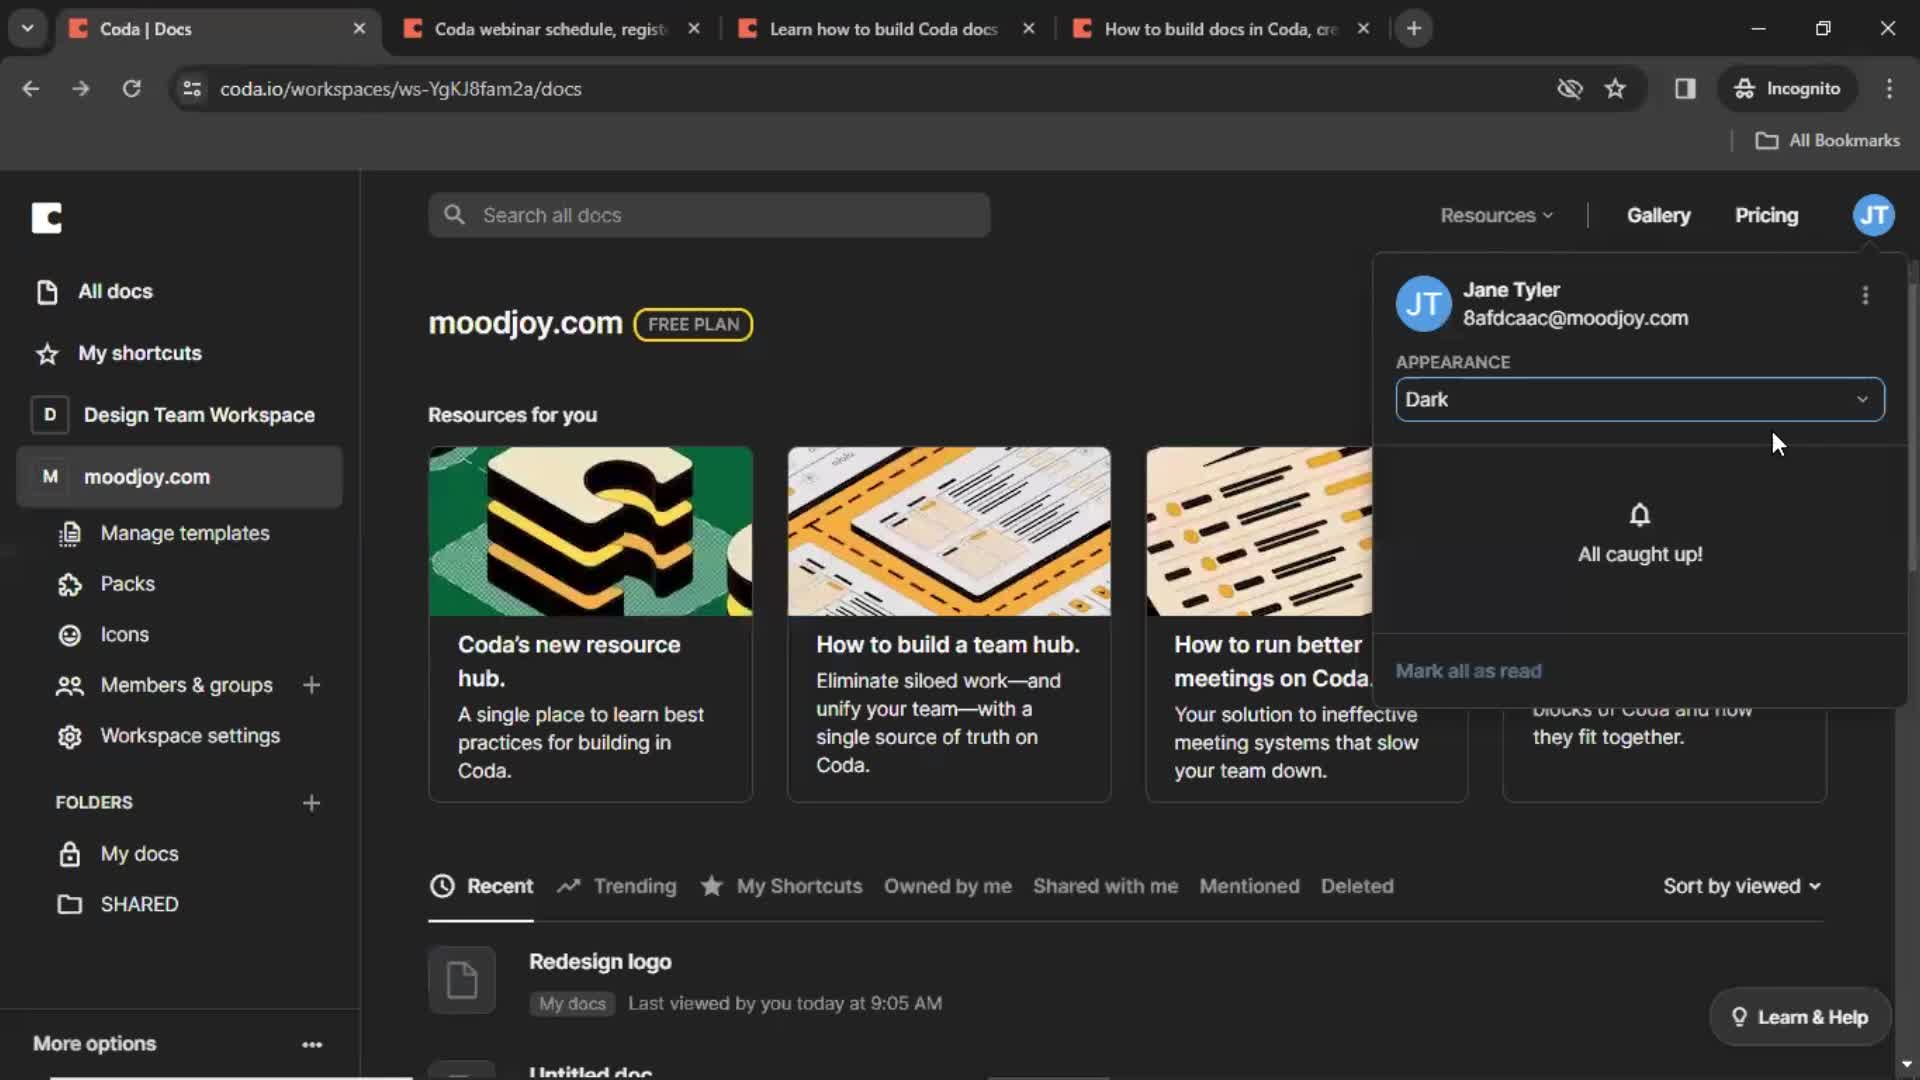Open the Redesign logo doc
The image size is (1920, 1080).
[600, 962]
